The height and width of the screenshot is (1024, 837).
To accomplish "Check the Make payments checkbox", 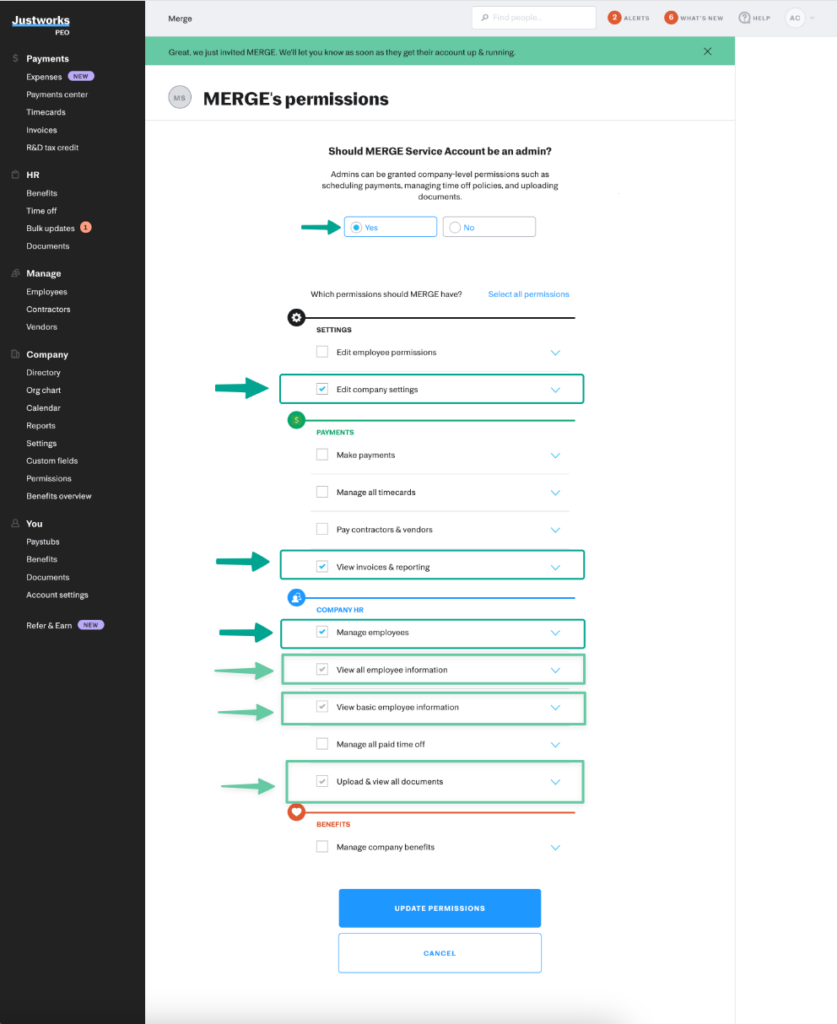I will (322, 455).
